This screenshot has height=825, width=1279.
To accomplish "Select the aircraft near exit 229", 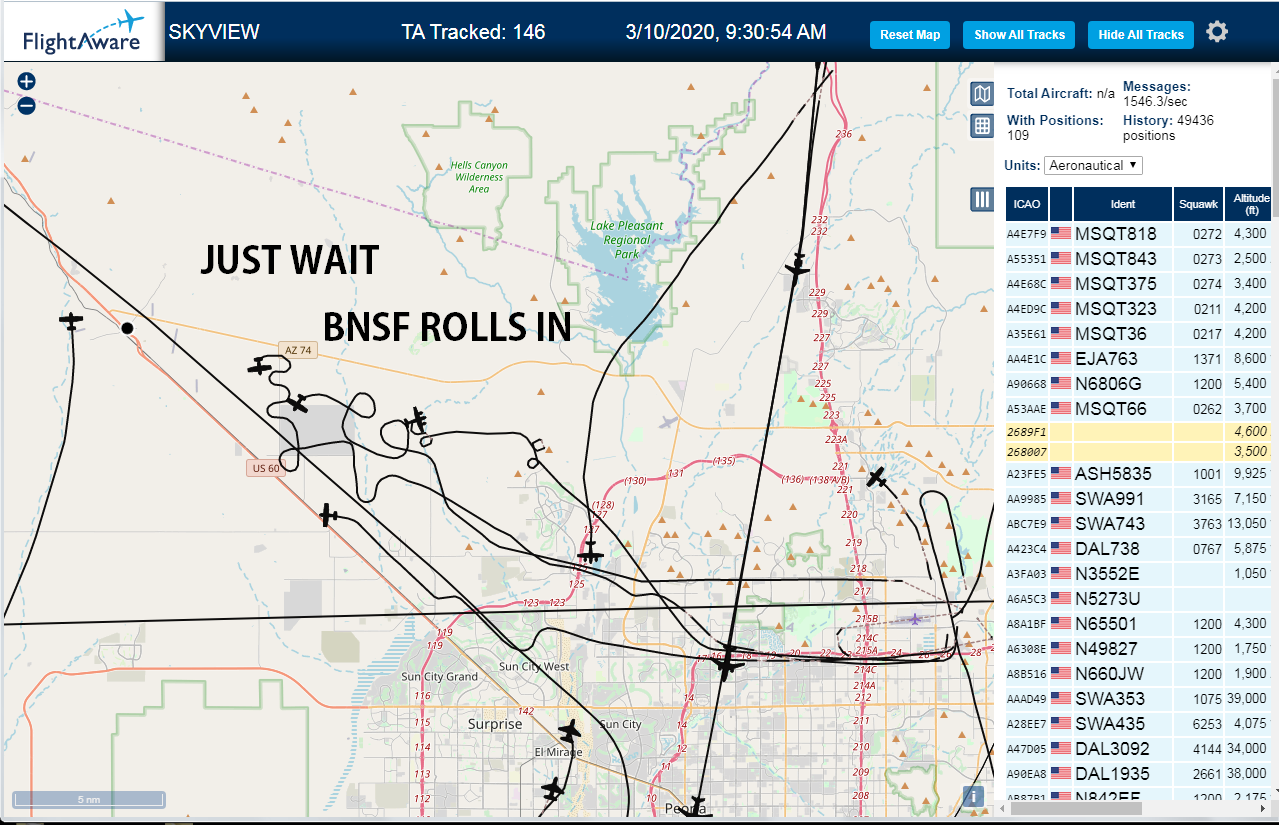I will [797, 268].
